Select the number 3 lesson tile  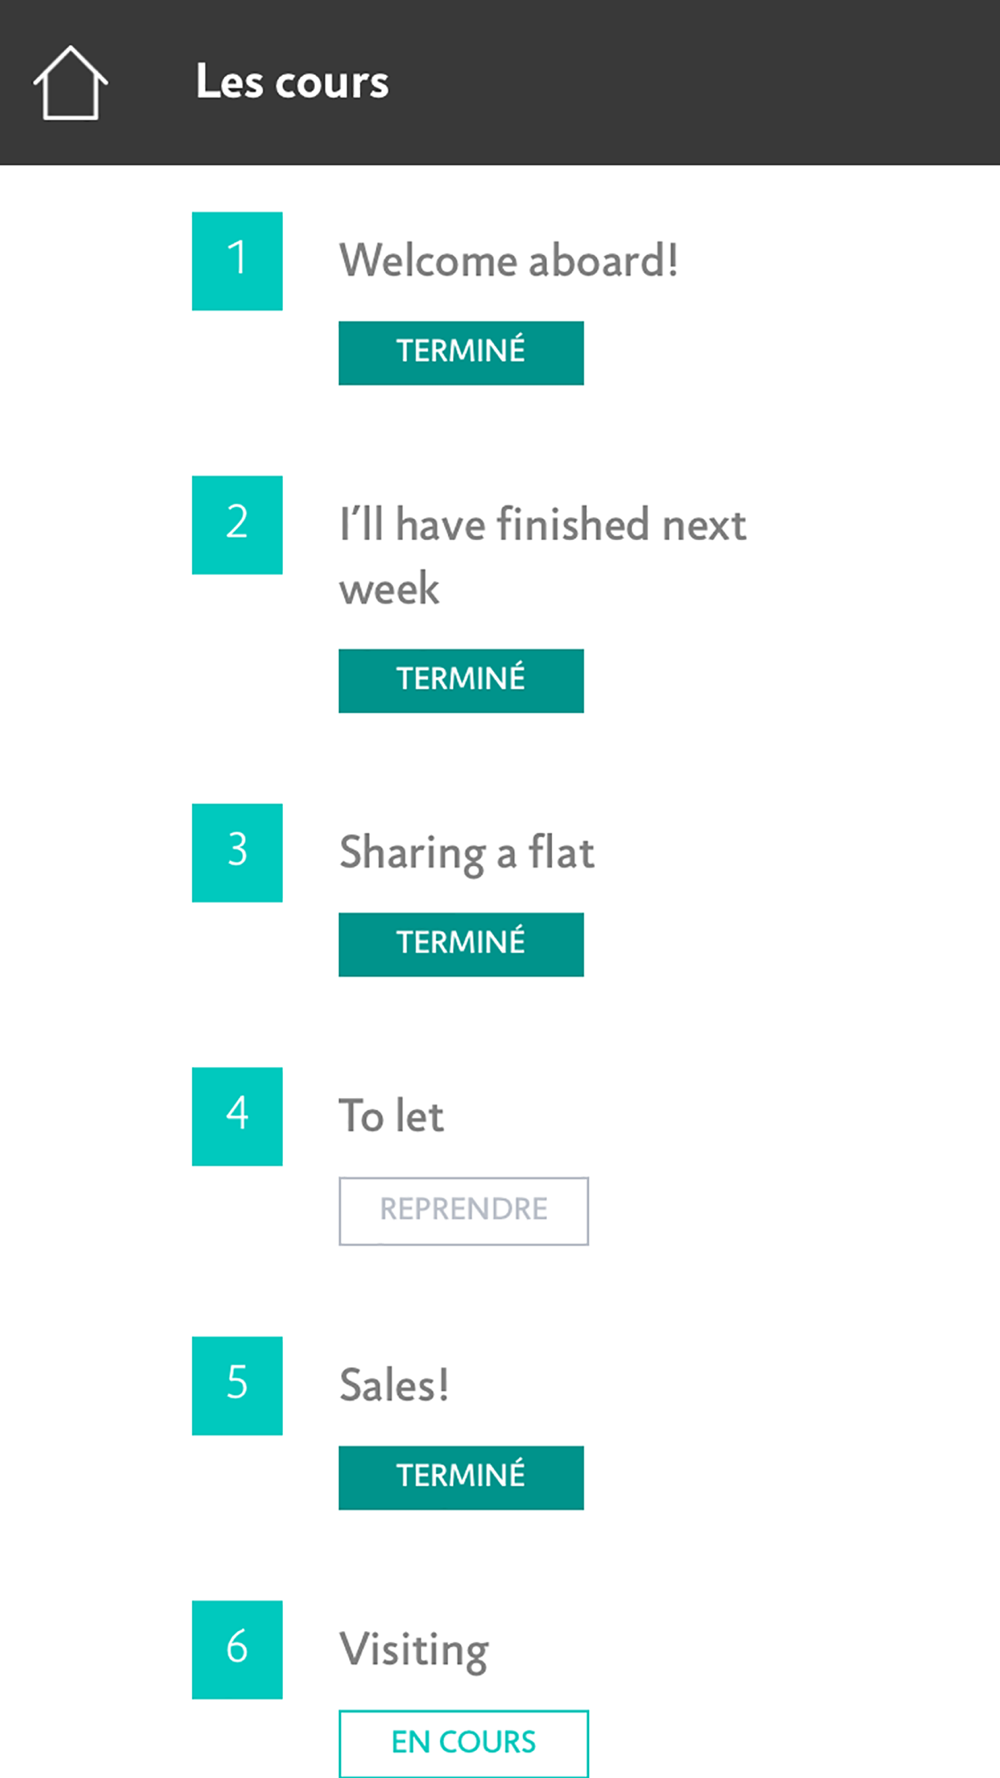click(x=237, y=853)
